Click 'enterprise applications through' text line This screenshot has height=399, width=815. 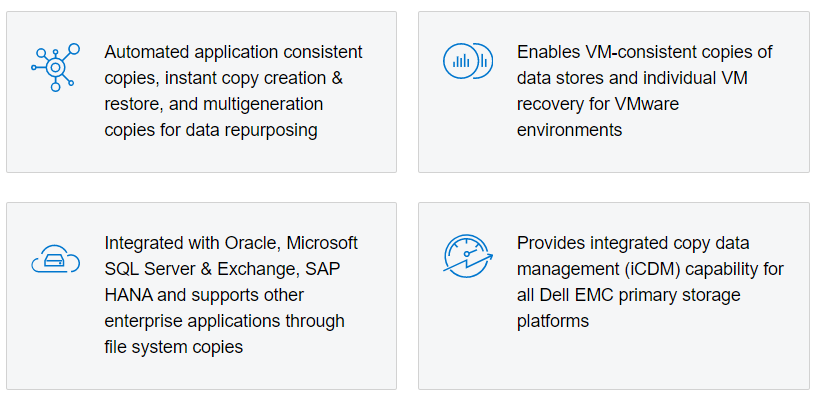(224, 321)
